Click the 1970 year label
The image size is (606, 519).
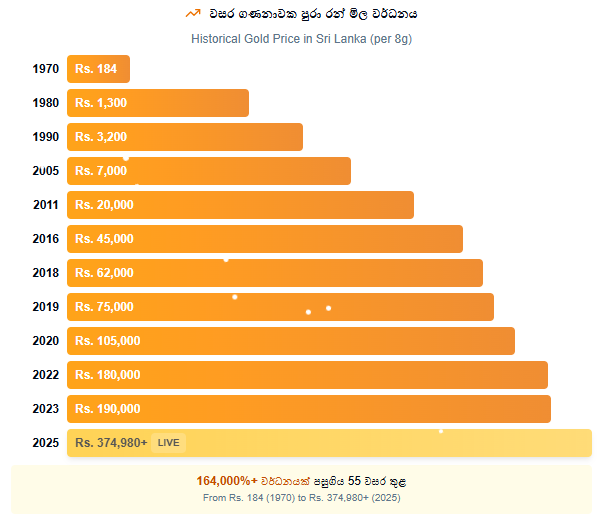coord(45,69)
